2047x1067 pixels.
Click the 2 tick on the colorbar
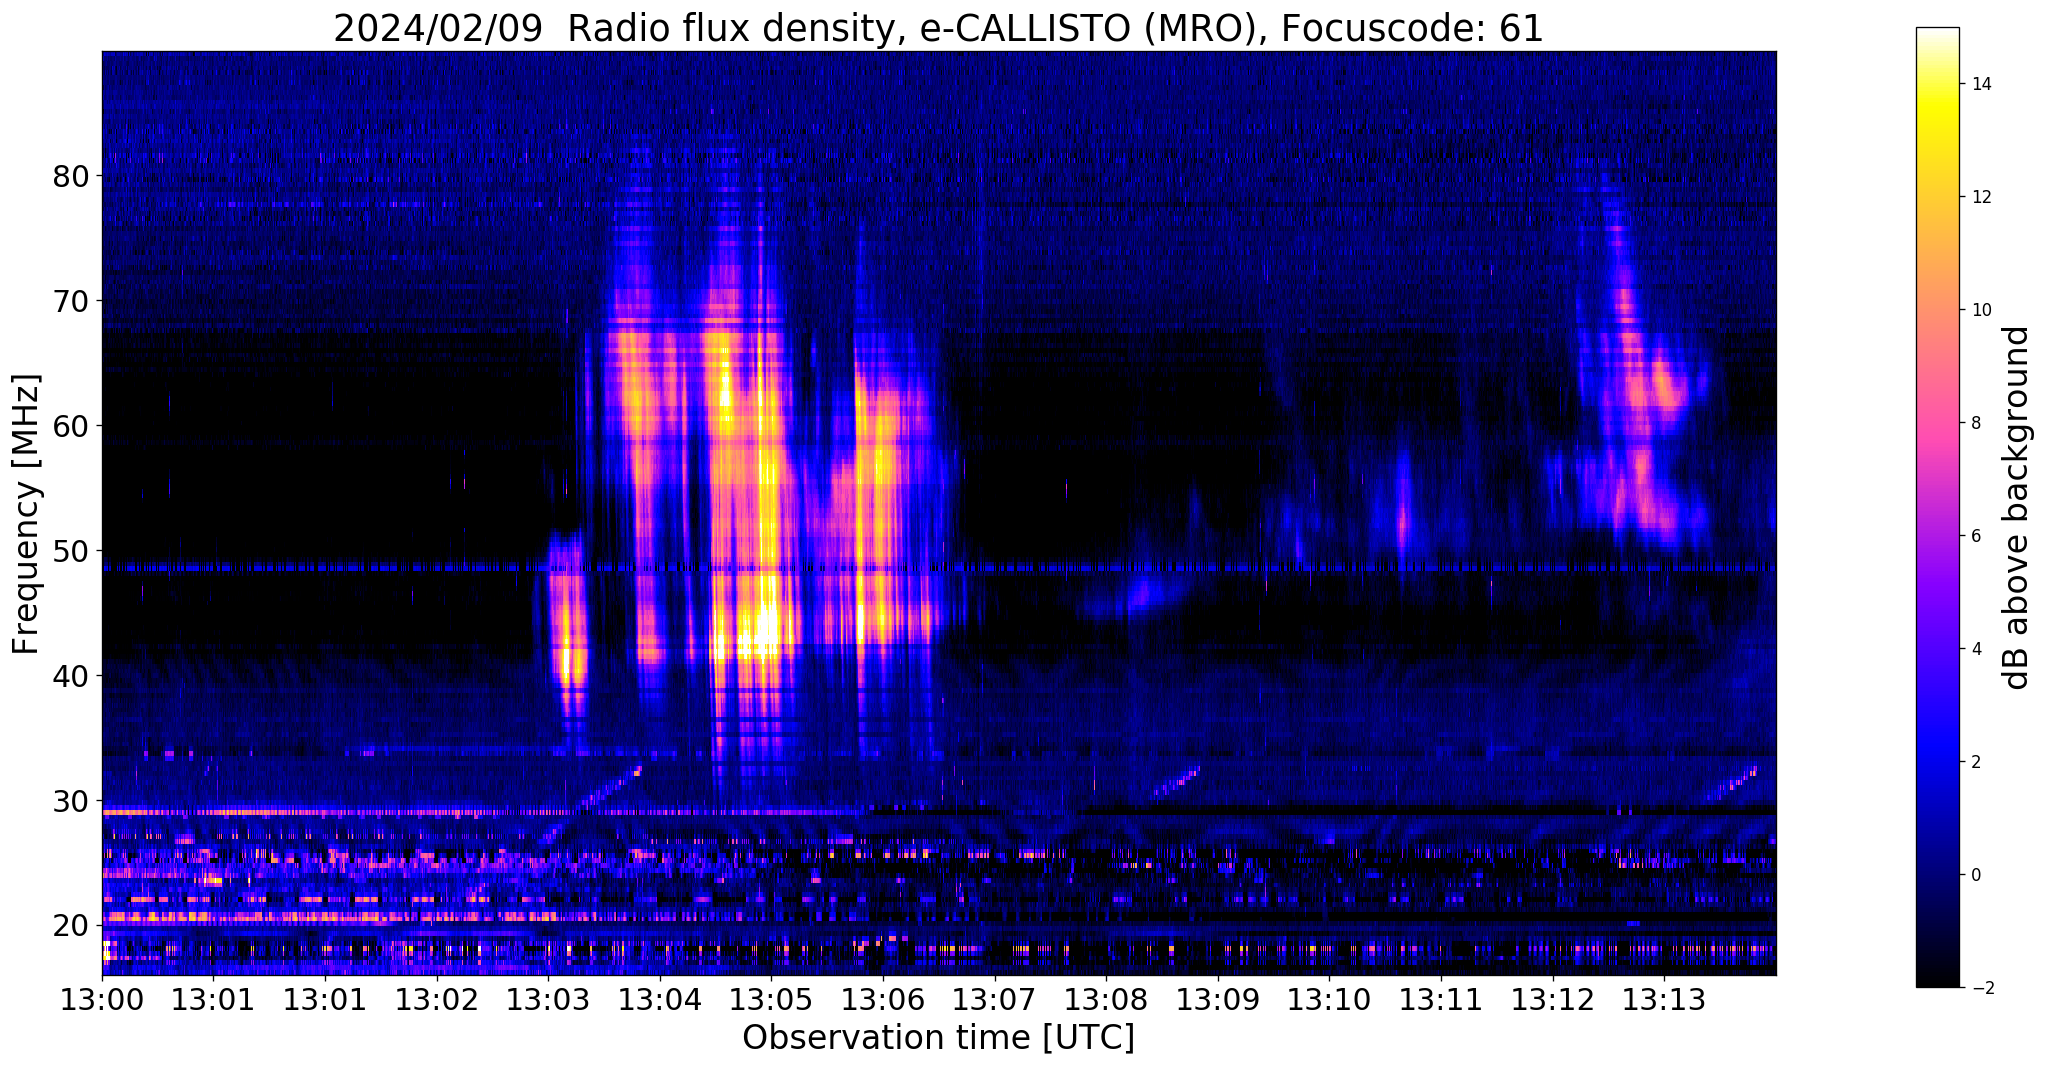[x=1976, y=762]
